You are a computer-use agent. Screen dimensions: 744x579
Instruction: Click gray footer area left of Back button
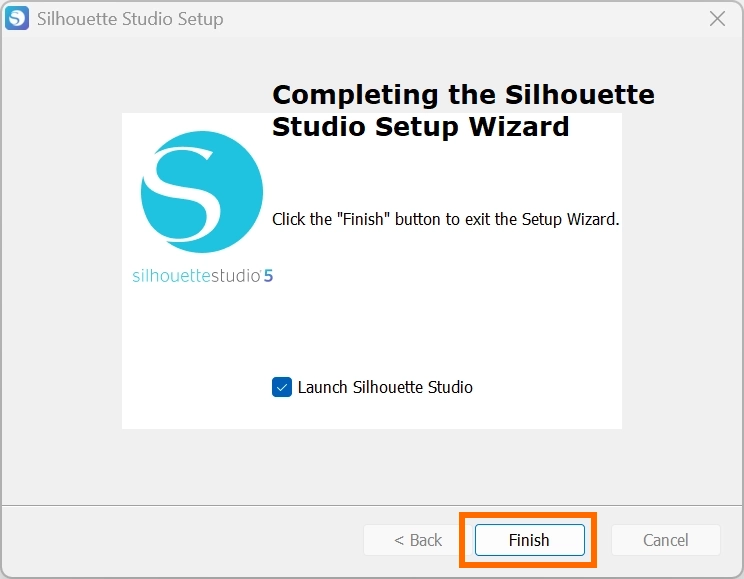pyautogui.click(x=180, y=540)
